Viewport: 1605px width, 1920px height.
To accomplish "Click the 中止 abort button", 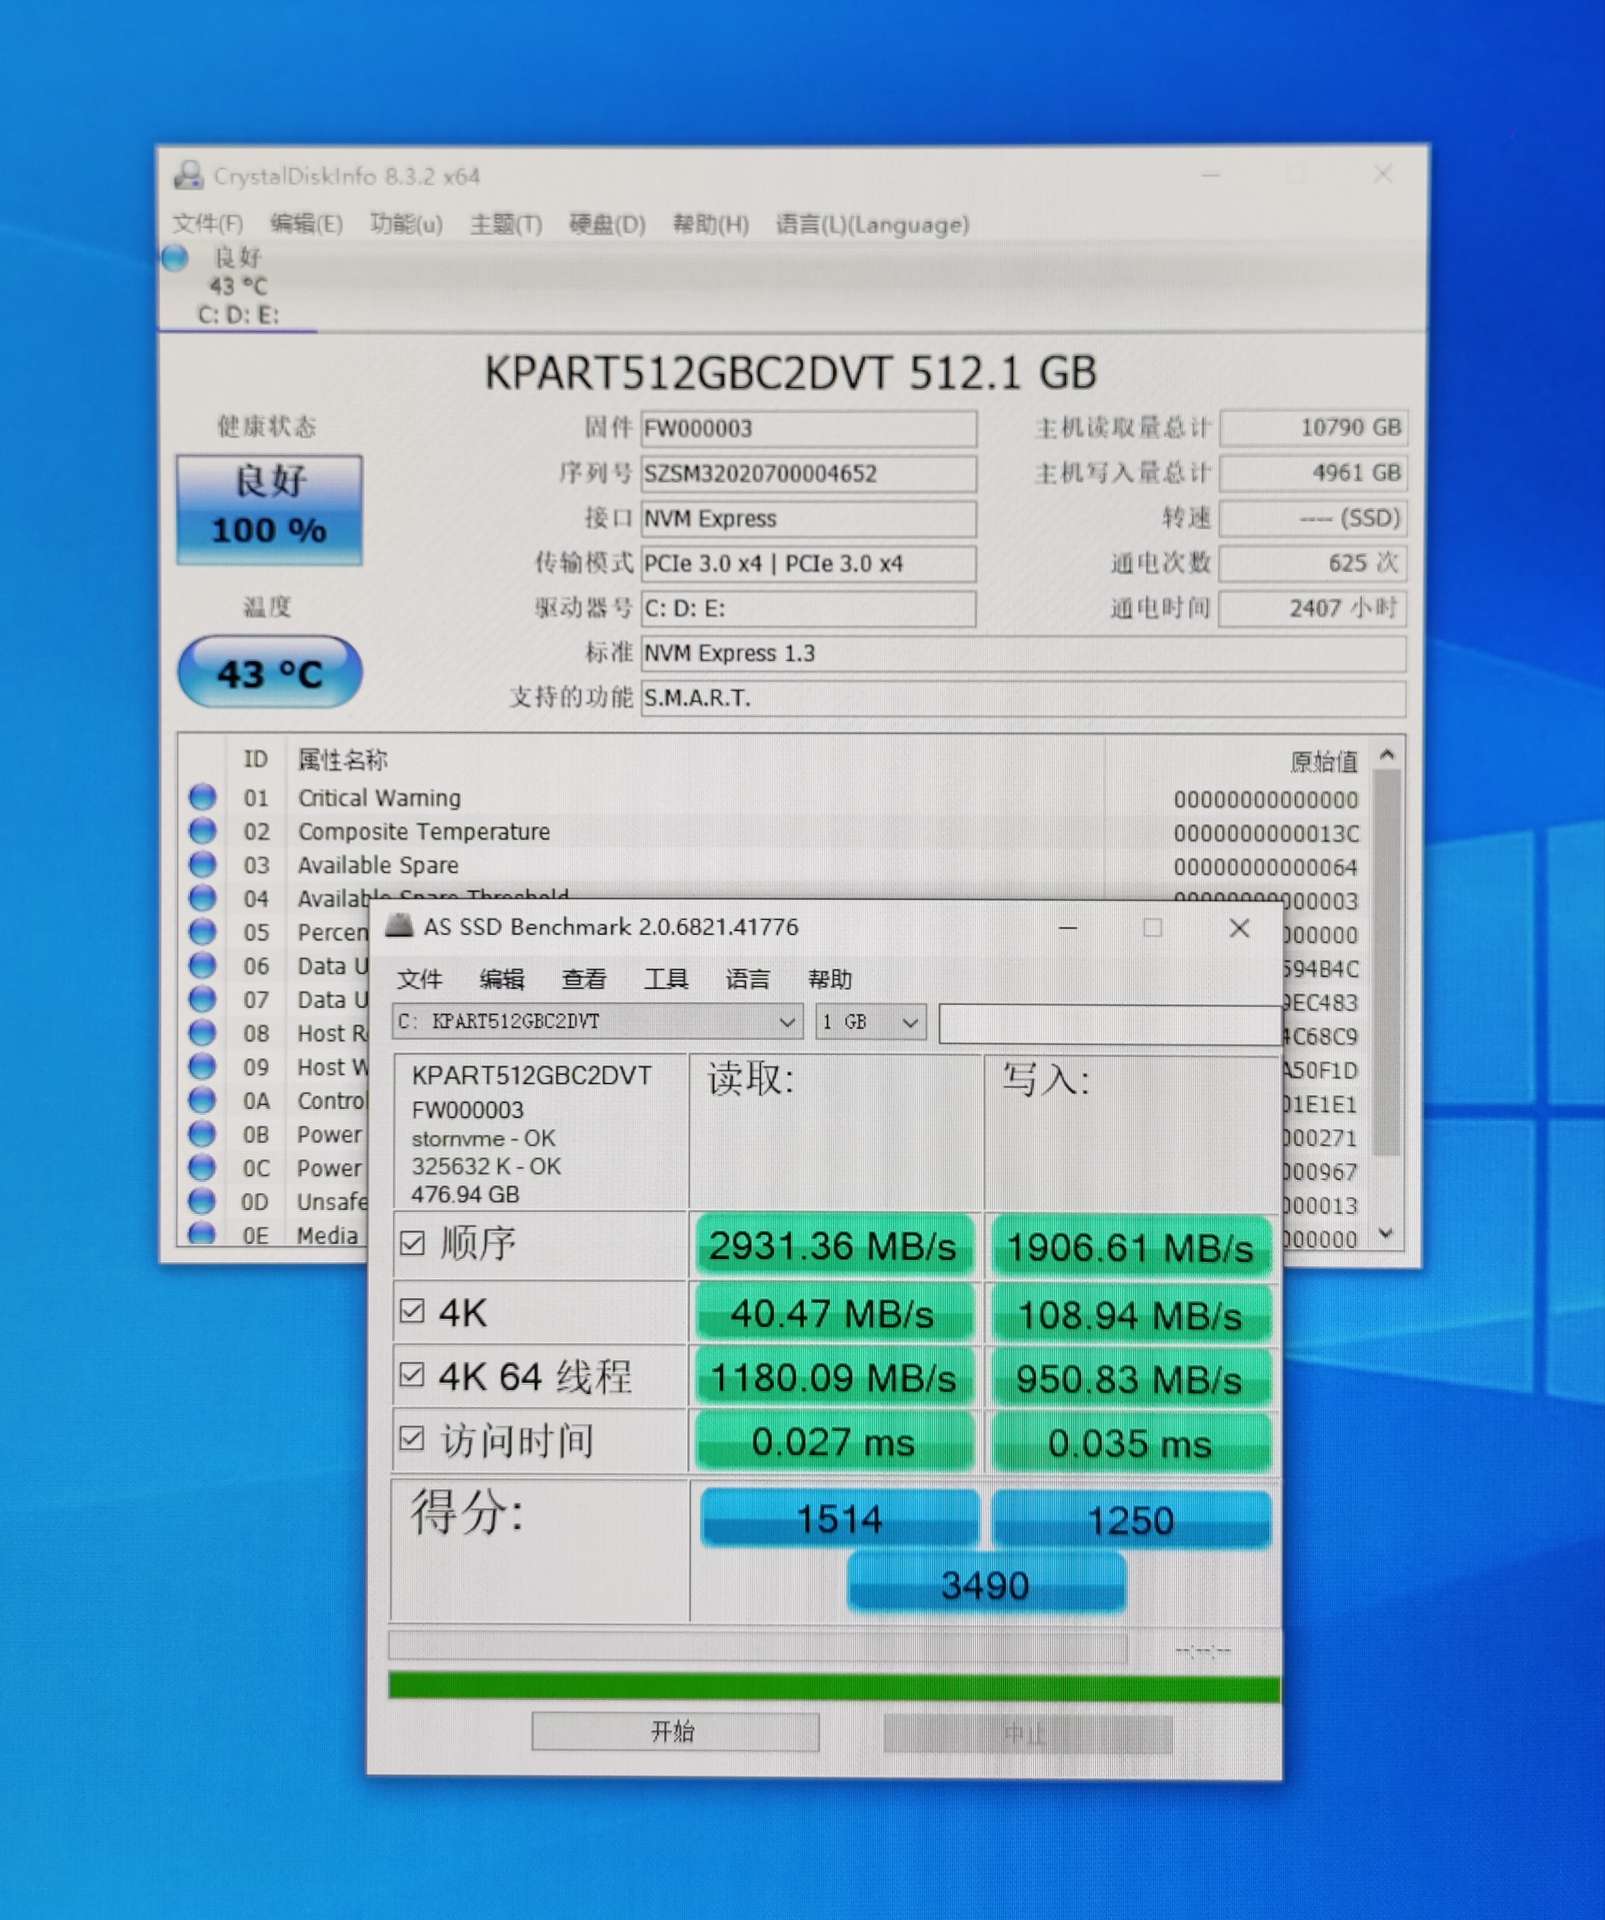I will pyautogui.click(x=1027, y=1733).
